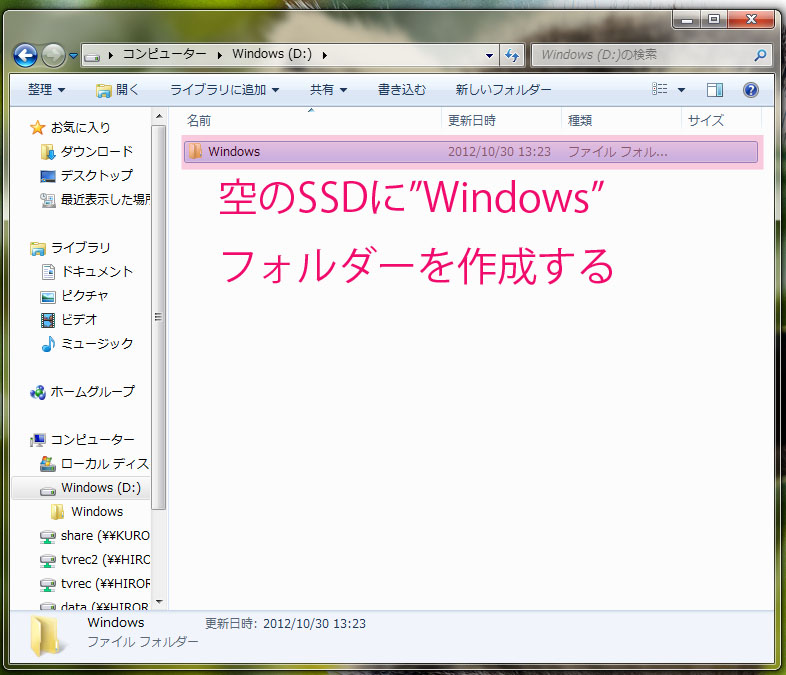786x675 pixels.
Task: Open the recent pages dropdown arrow
Action: coord(73,56)
